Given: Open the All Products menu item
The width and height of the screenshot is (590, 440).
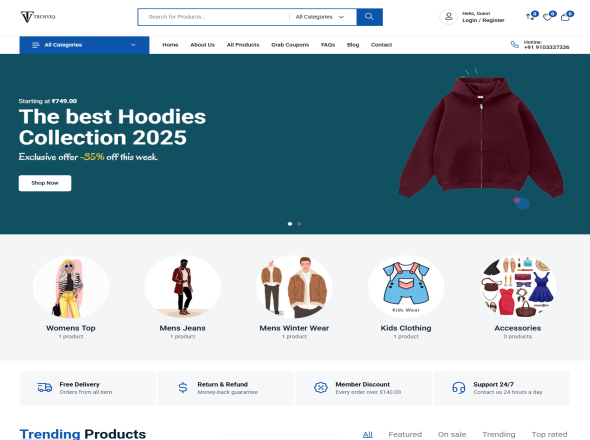Looking at the screenshot, I should 243,45.
